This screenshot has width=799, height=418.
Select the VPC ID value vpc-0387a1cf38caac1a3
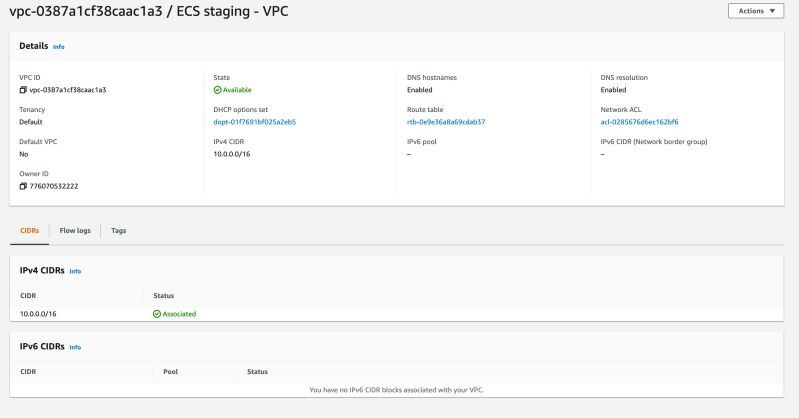click(x=68, y=90)
